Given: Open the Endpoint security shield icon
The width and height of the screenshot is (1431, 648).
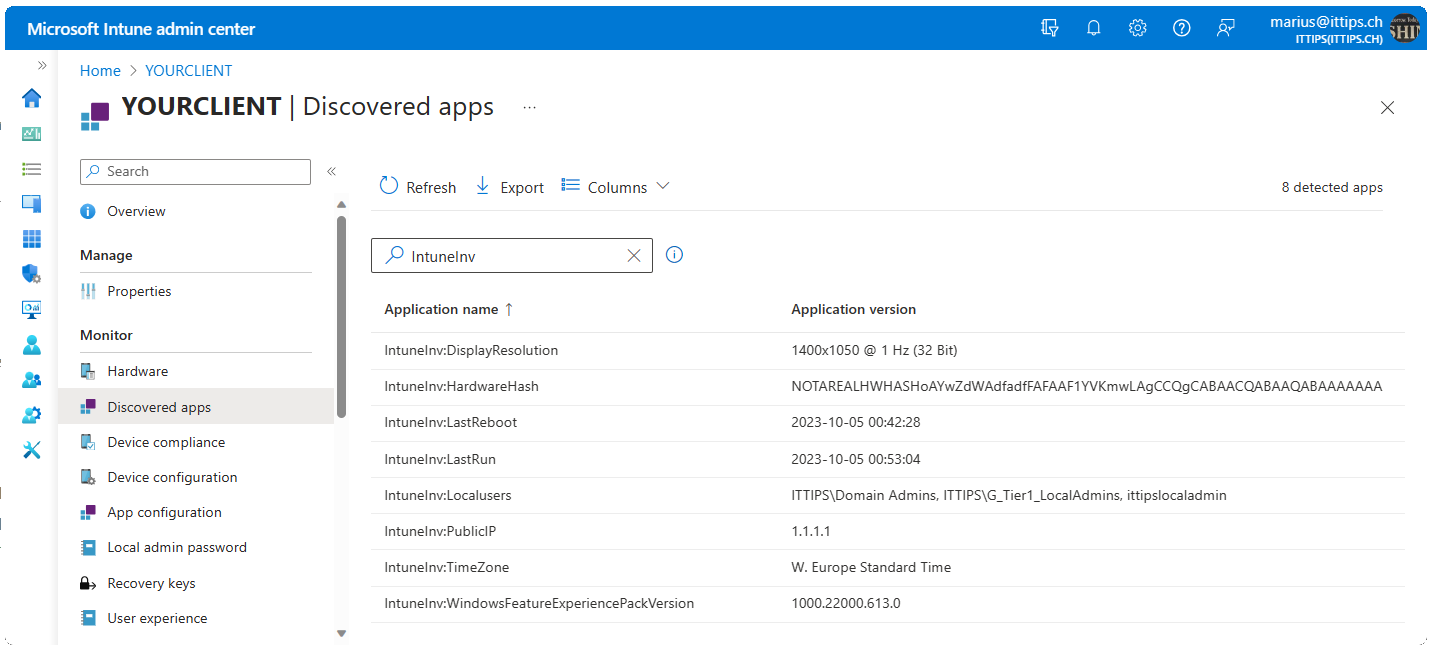Looking at the screenshot, I should click(32, 274).
